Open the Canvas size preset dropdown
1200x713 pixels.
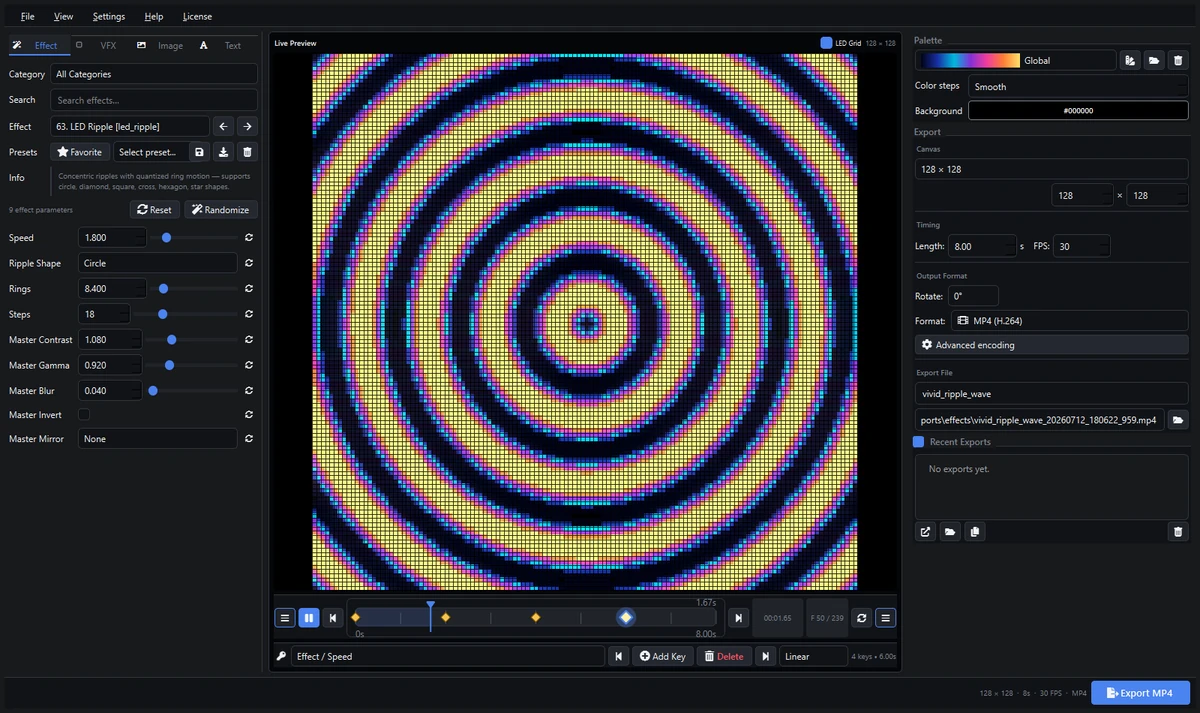coord(1052,169)
